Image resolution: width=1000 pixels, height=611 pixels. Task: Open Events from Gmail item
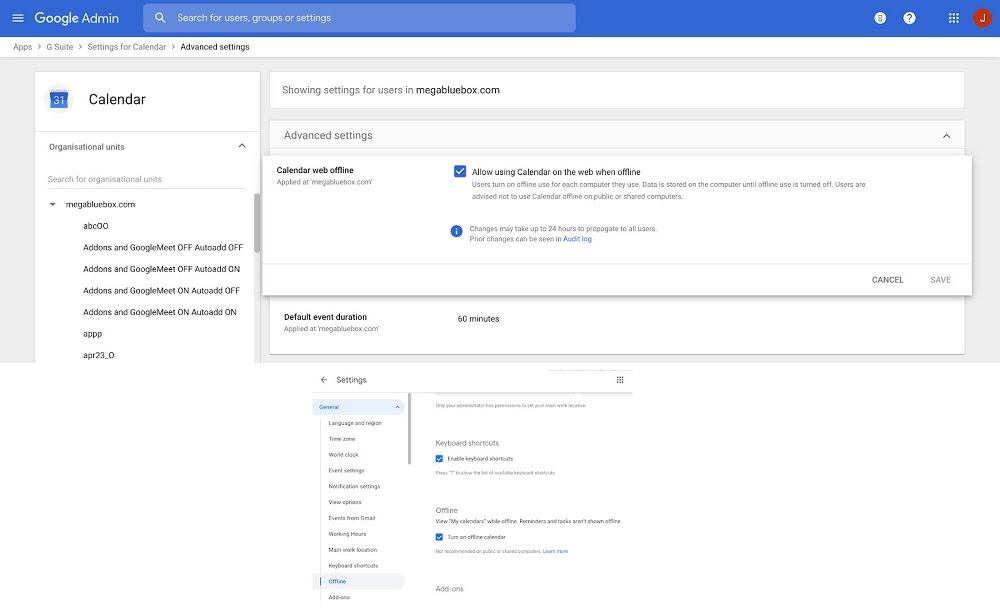coord(351,518)
